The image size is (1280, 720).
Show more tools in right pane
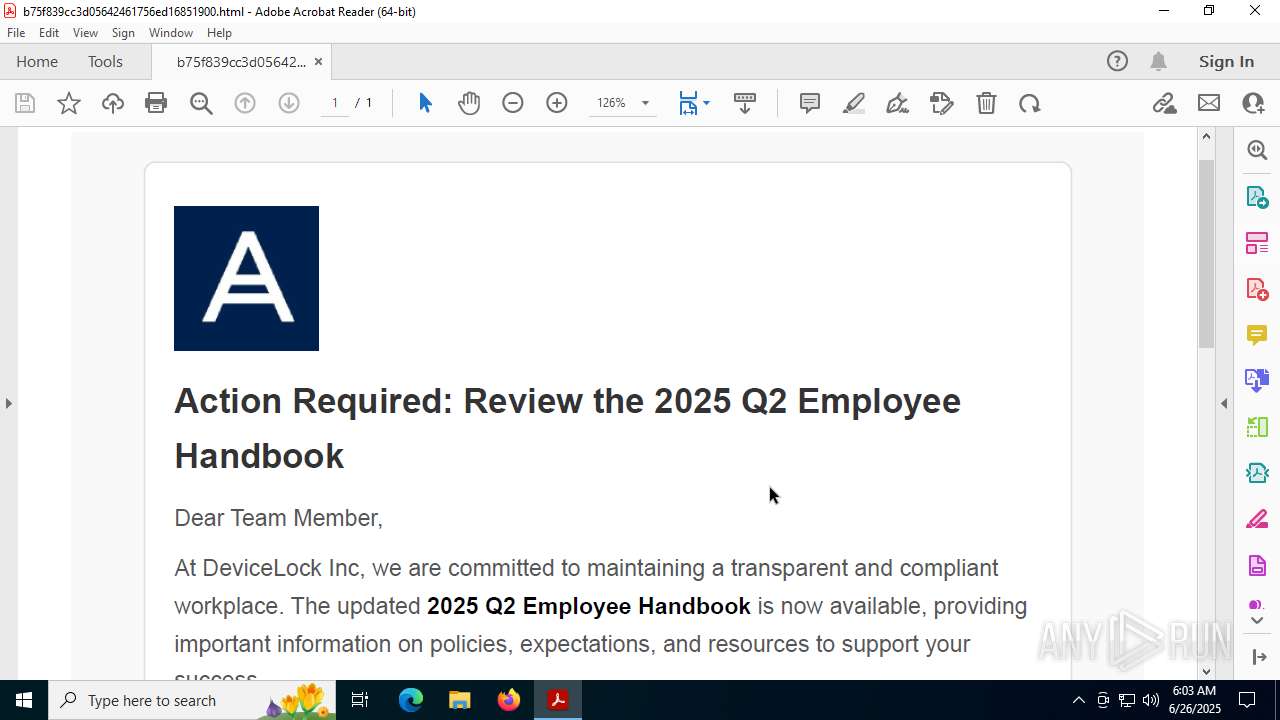(x=1257, y=621)
